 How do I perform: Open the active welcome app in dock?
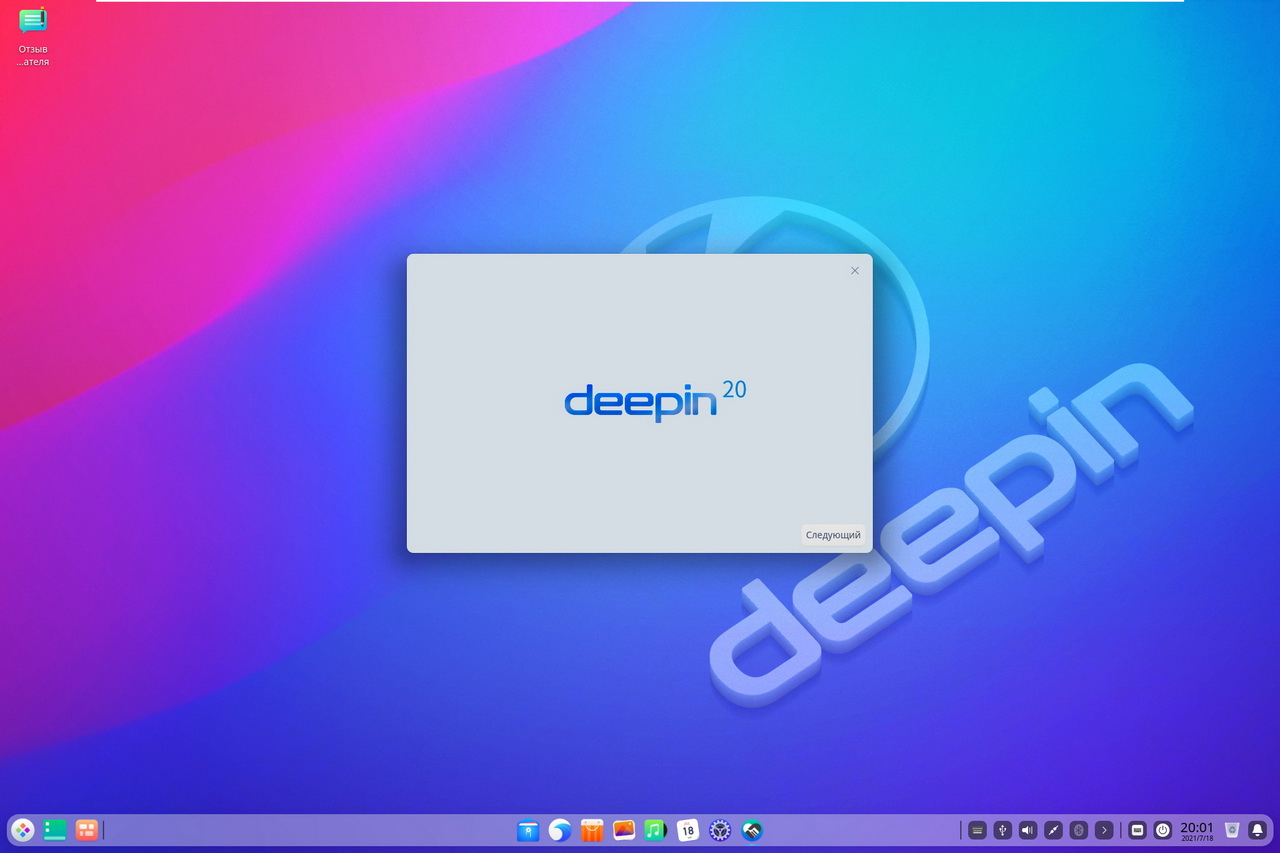[752, 830]
